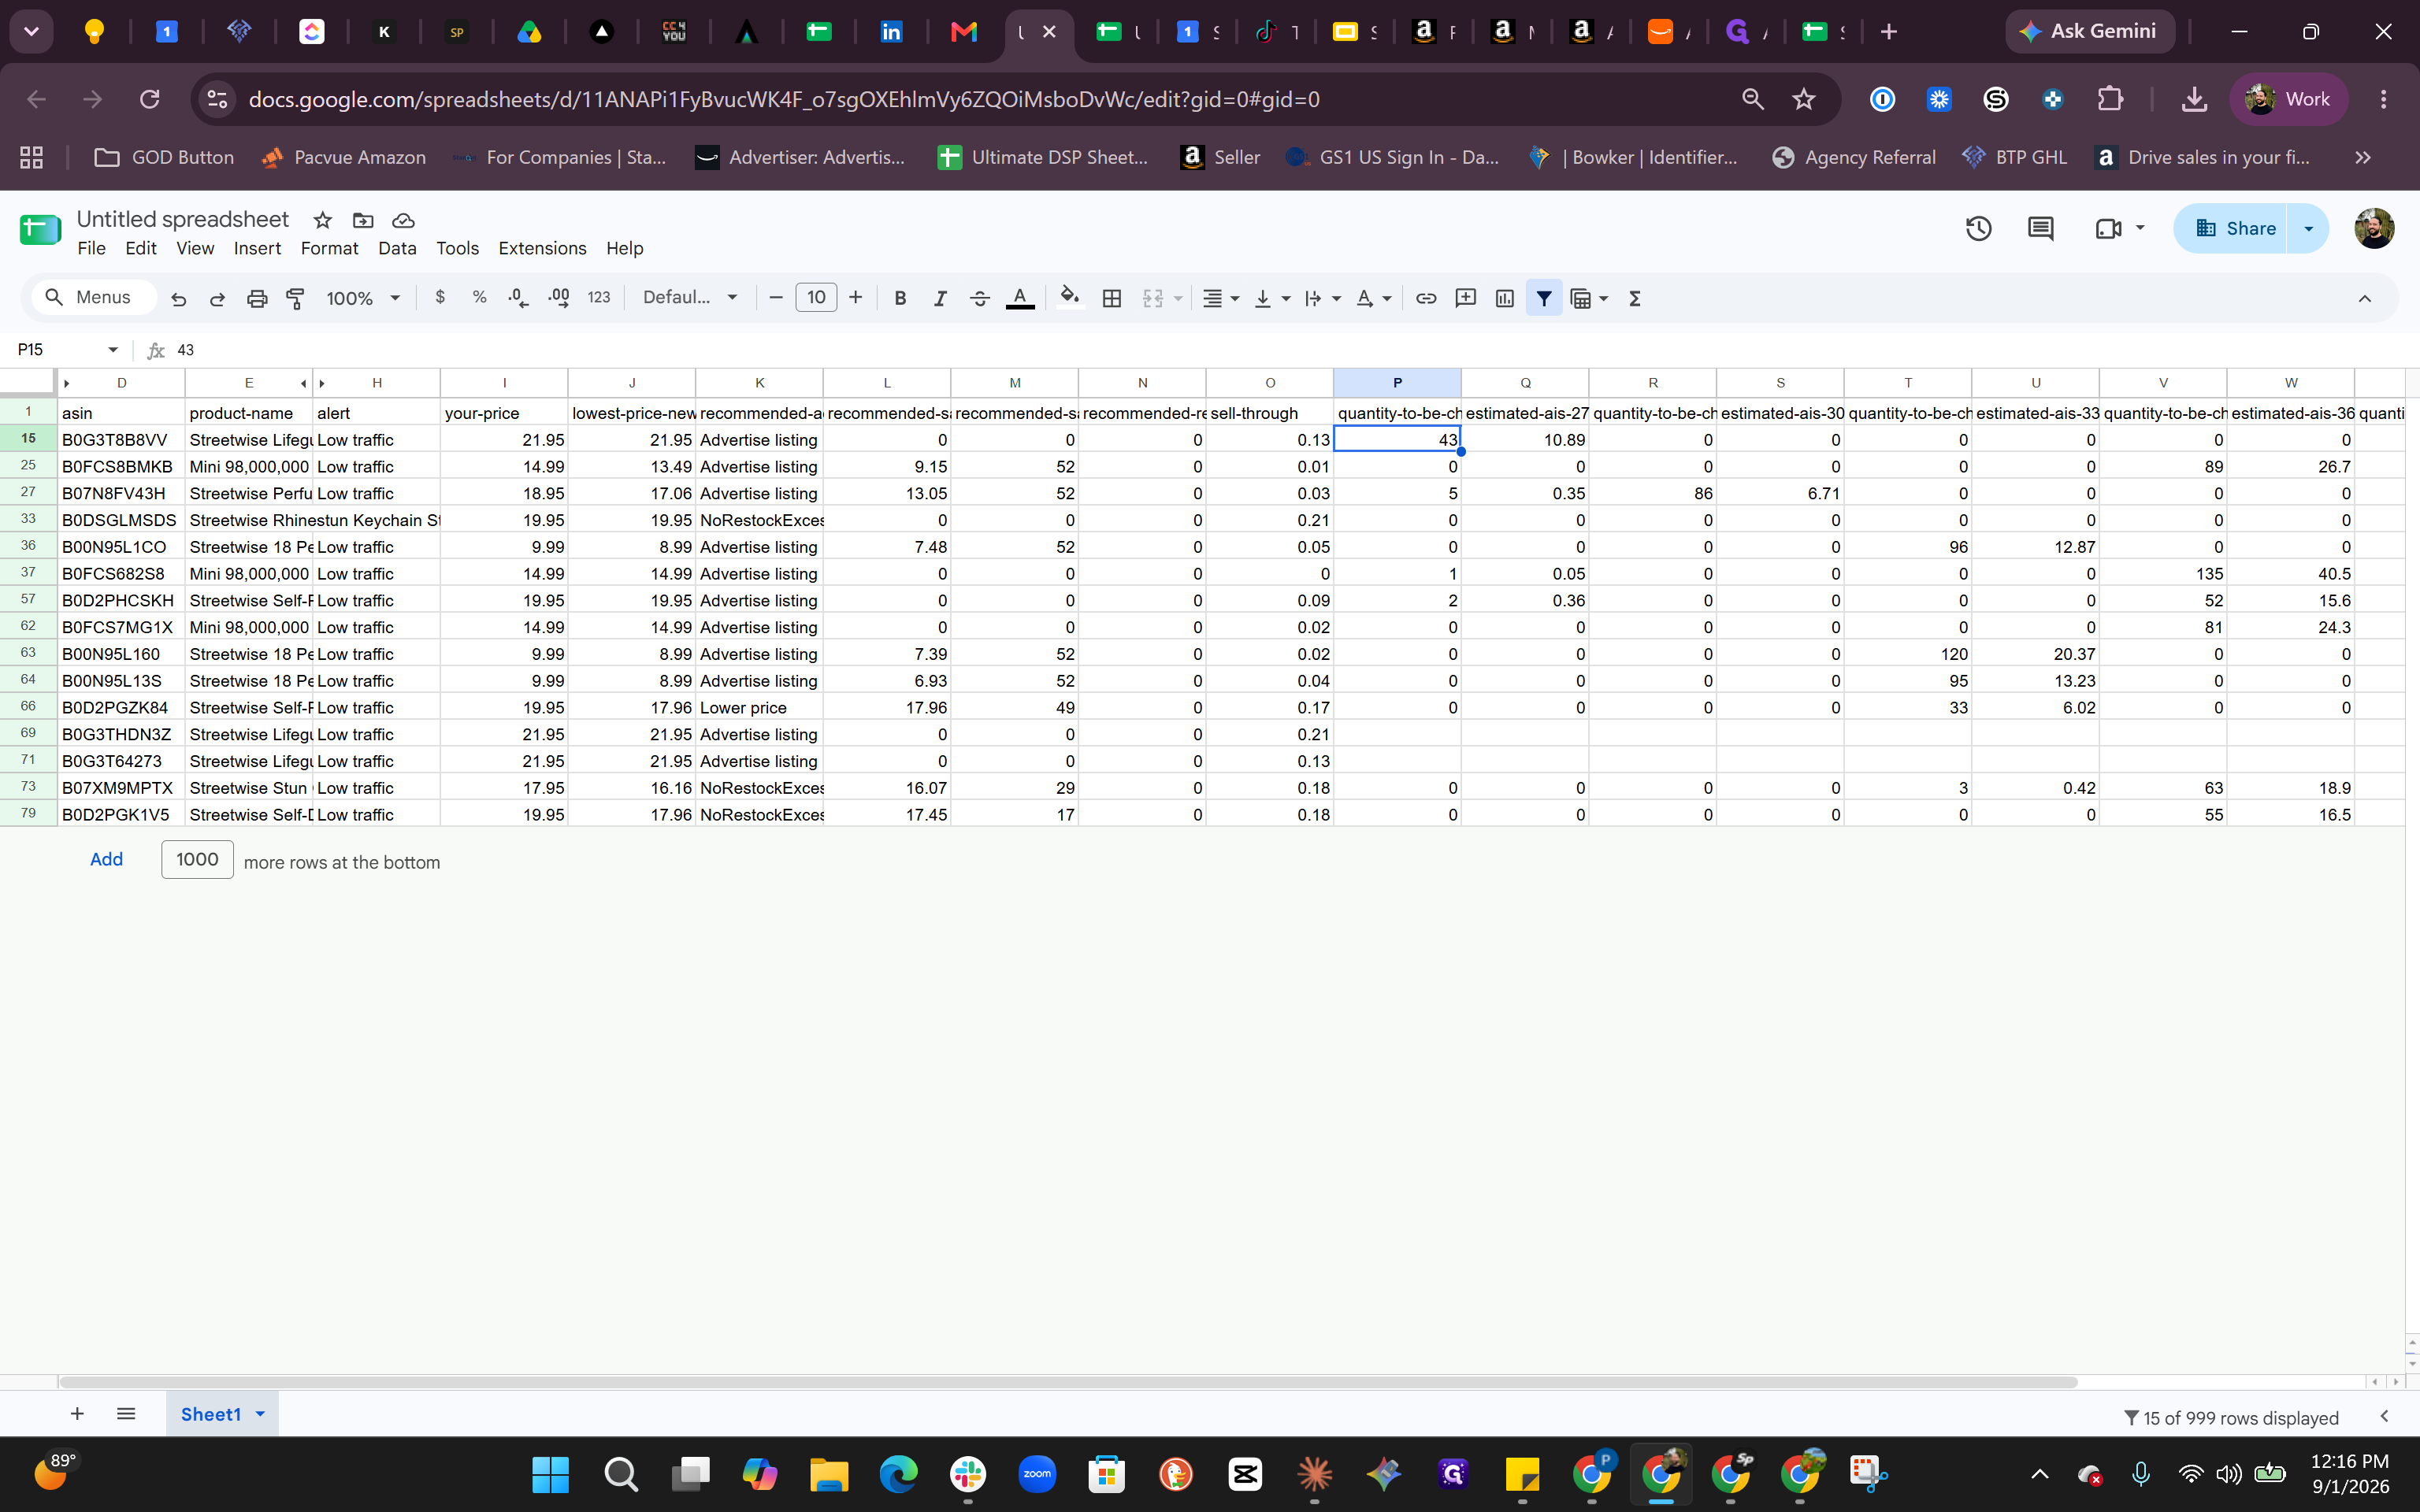Viewport: 2420px width, 1512px height.
Task: Open the Help menu
Action: (624, 248)
